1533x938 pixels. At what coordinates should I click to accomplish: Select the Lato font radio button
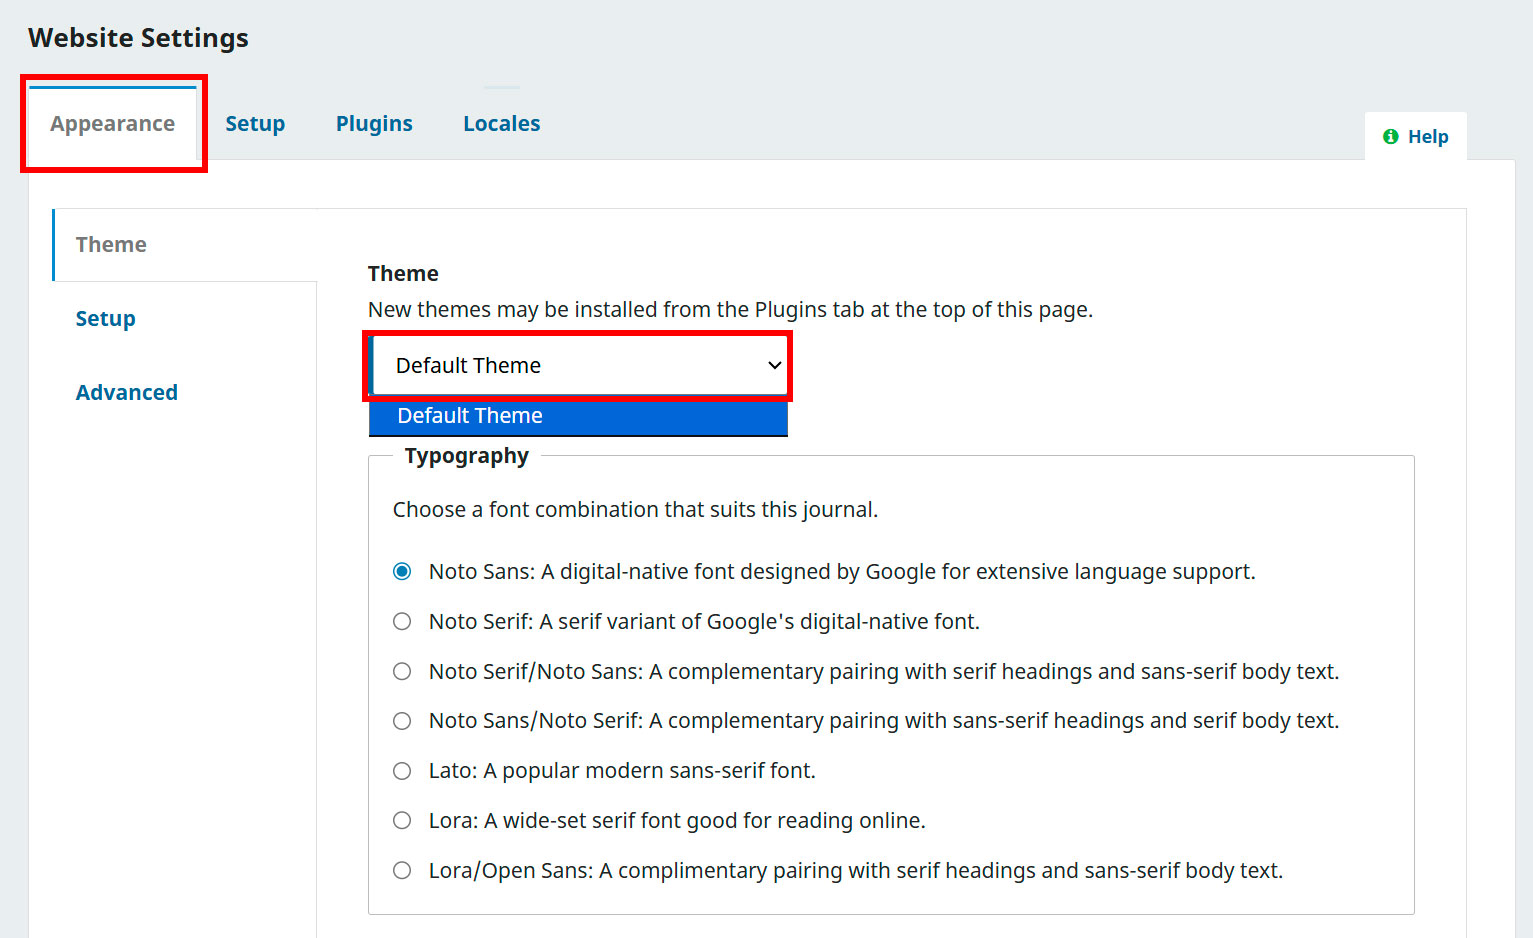[x=402, y=771]
